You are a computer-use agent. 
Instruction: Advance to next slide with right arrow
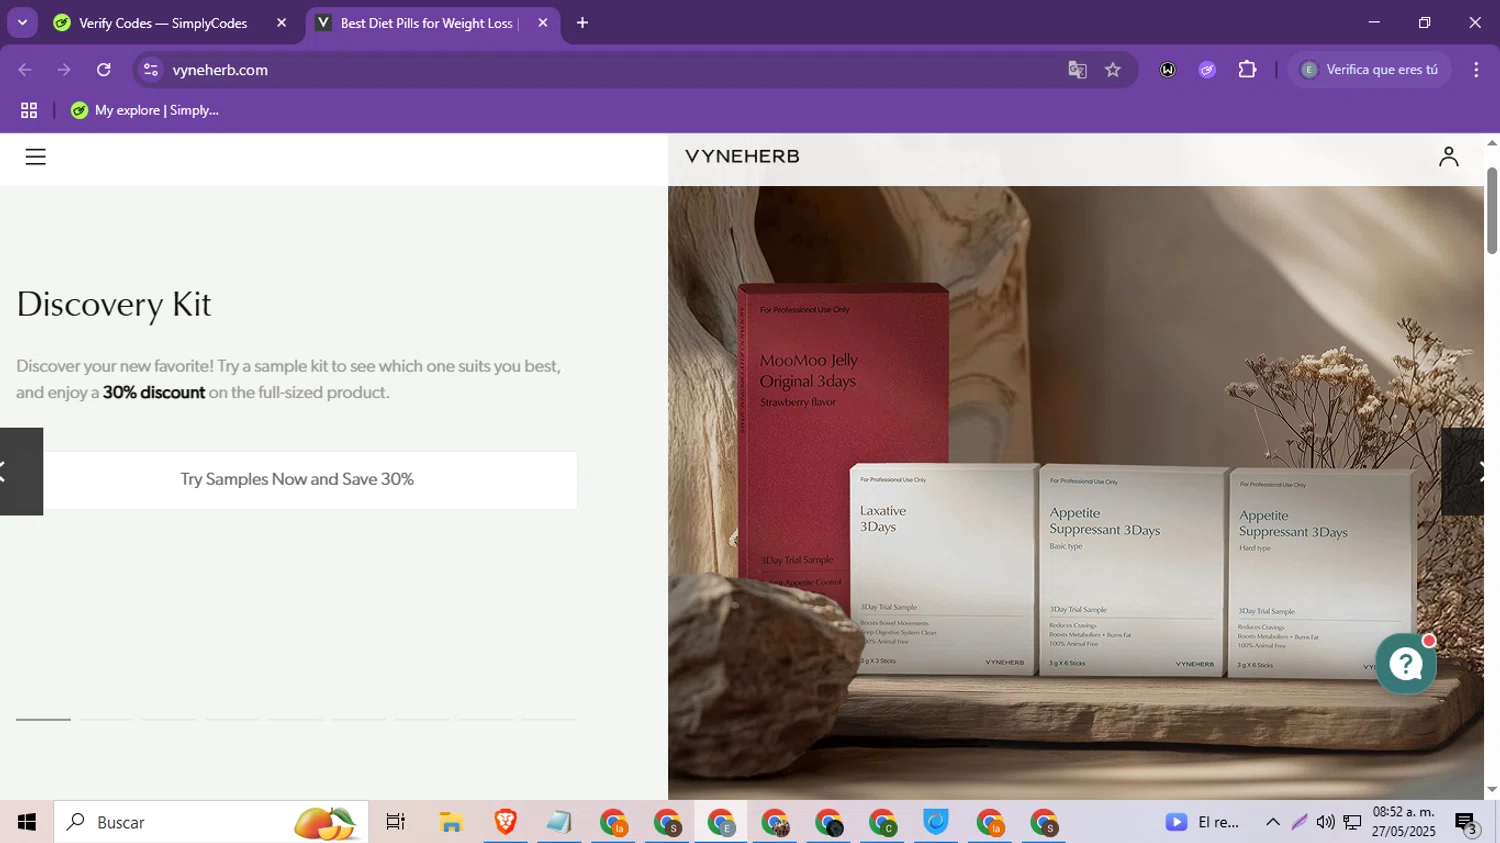click(x=1463, y=471)
